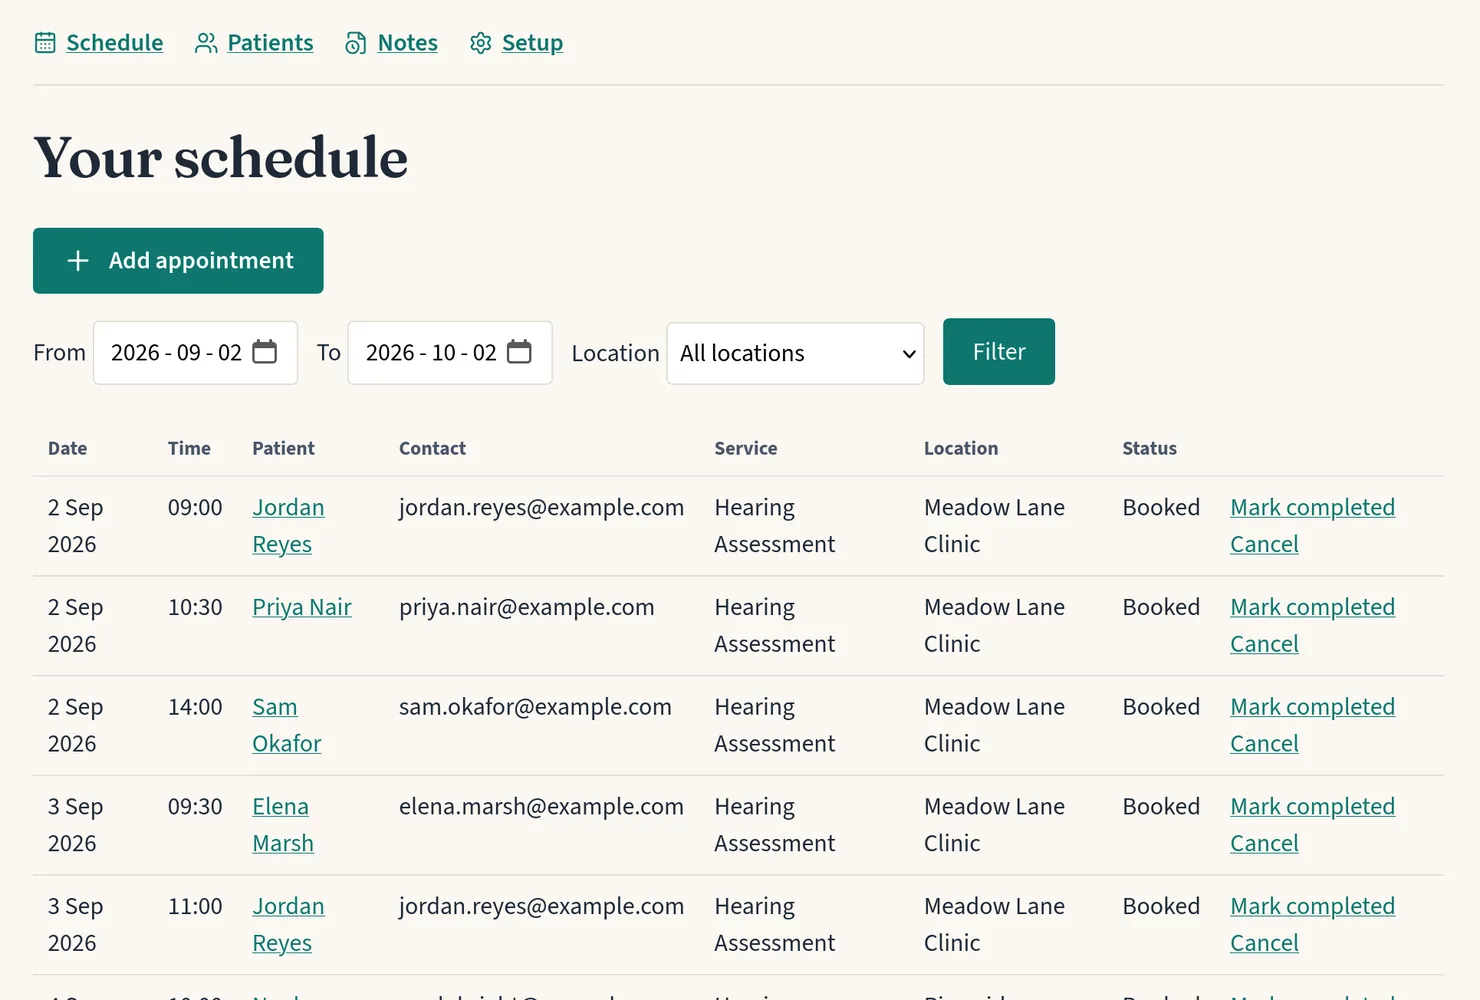Open the Schedule page link

114,43
